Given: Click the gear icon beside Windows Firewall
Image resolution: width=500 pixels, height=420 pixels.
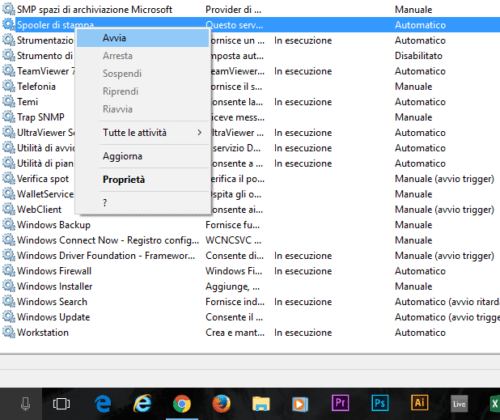Looking at the screenshot, I should (x=8, y=271).
